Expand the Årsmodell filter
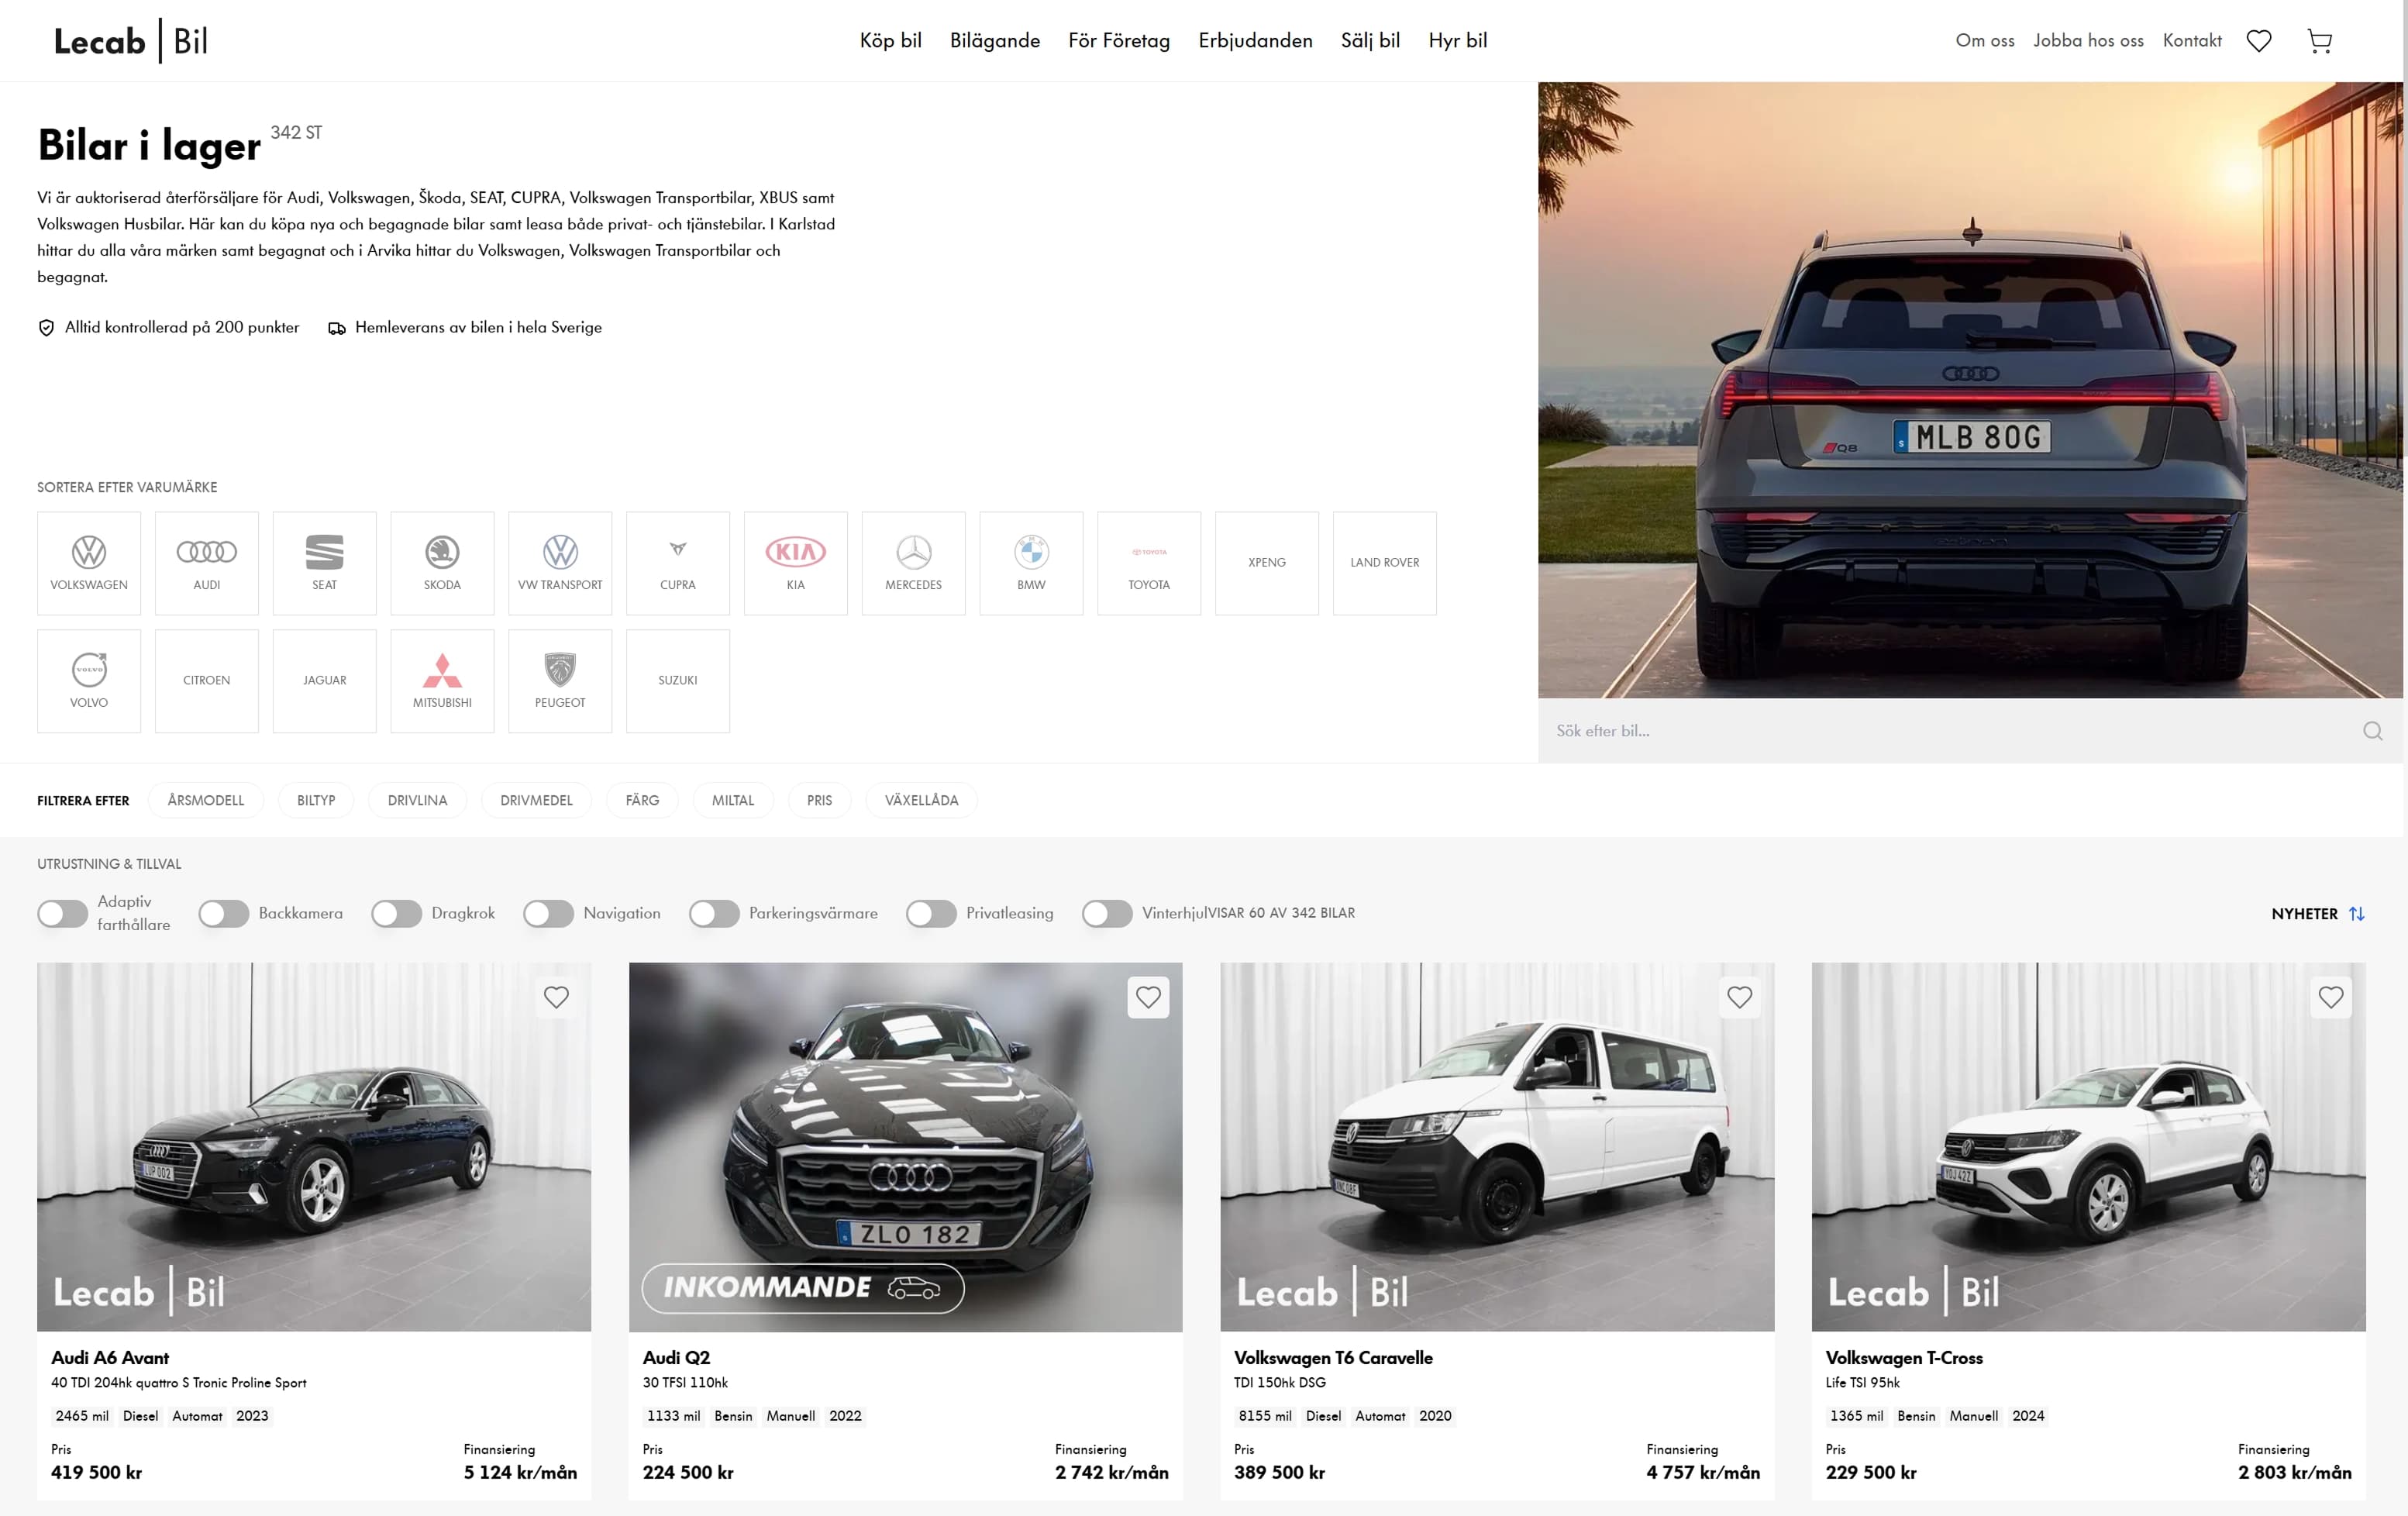2408x1516 pixels. [x=206, y=800]
